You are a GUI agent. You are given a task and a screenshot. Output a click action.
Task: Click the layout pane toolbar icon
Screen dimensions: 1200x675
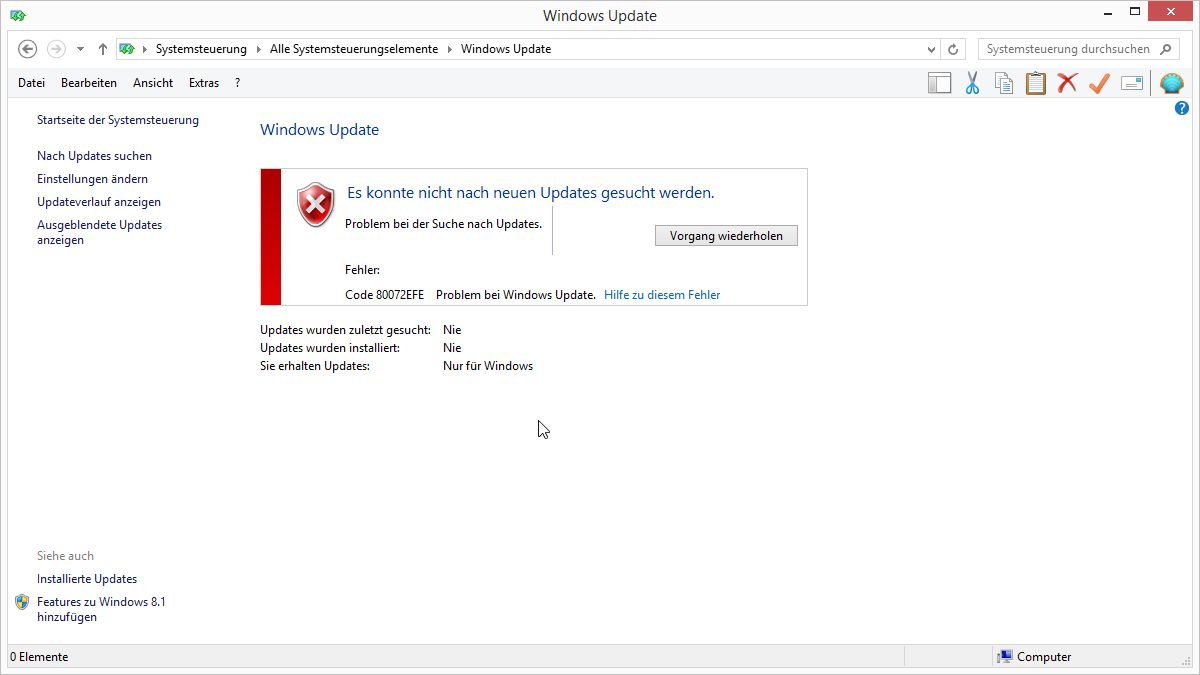[940, 83]
